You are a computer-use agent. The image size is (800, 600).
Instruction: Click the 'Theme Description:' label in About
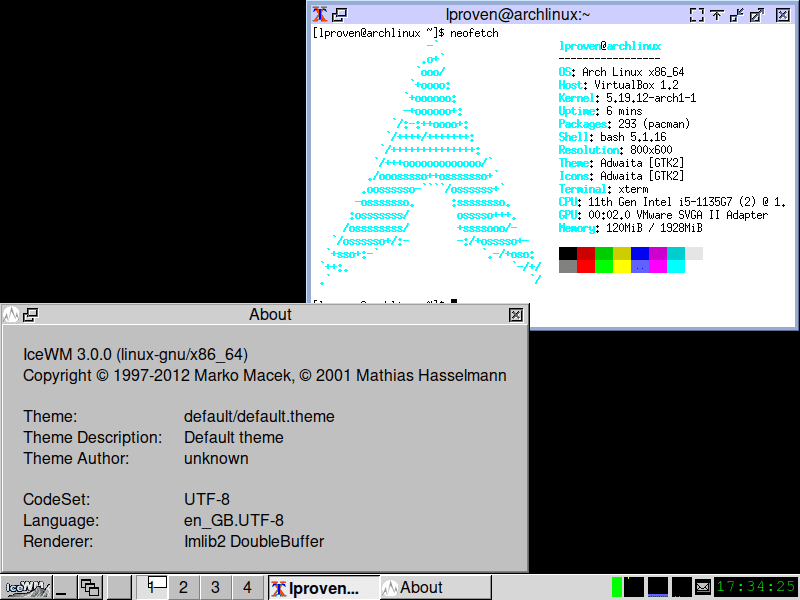(x=92, y=437)
